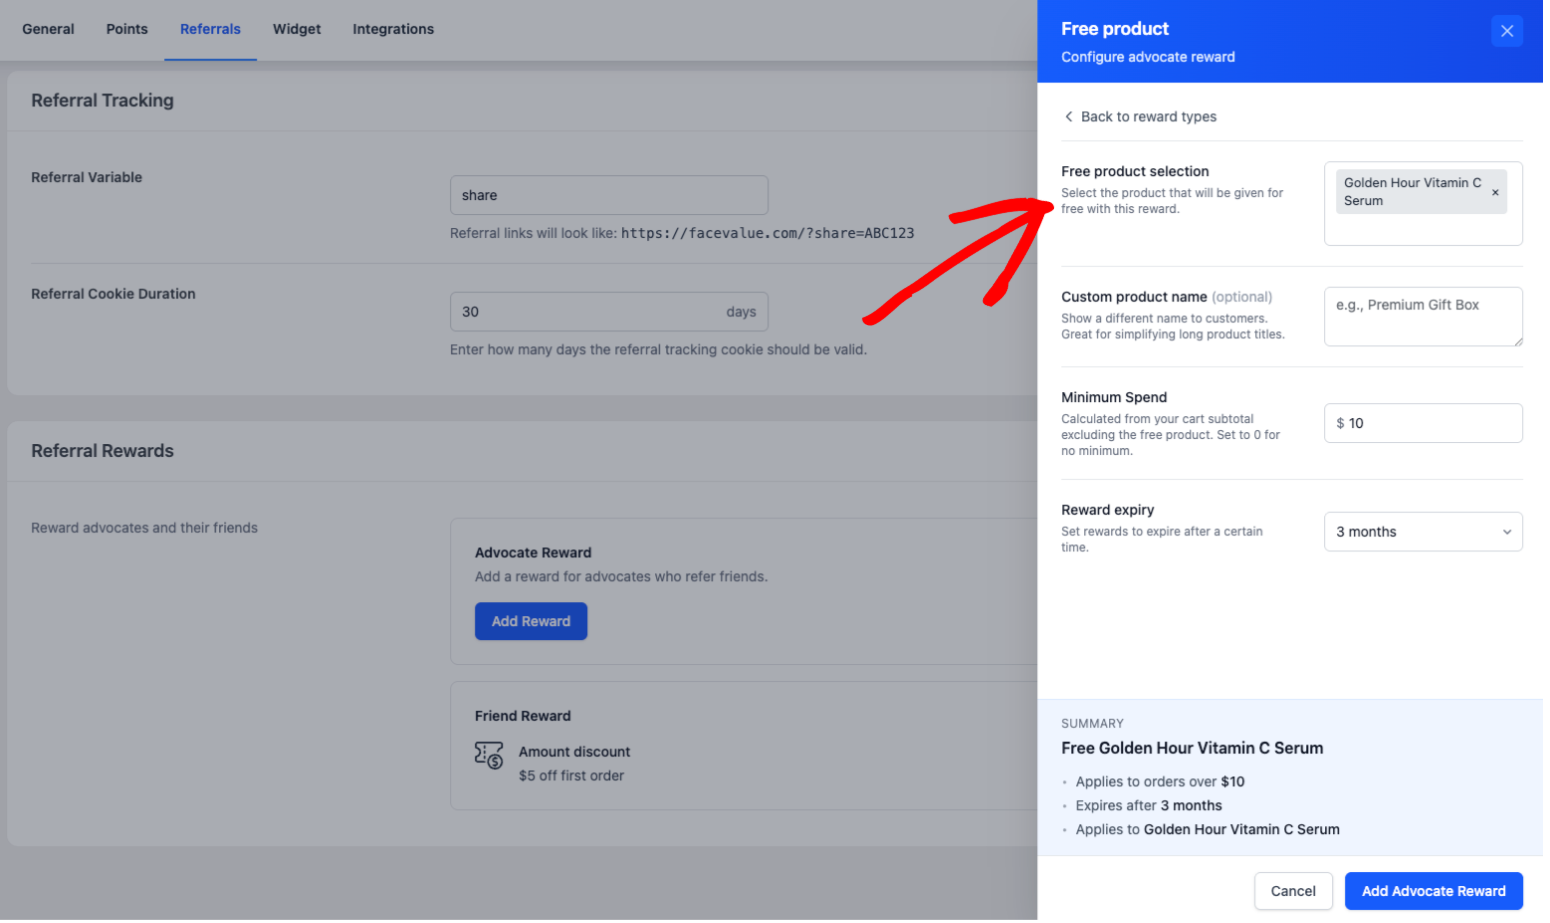This screenshot has height=923, width=1550.
Task: Edit the Referral Variable input
Action: (608, 195)
